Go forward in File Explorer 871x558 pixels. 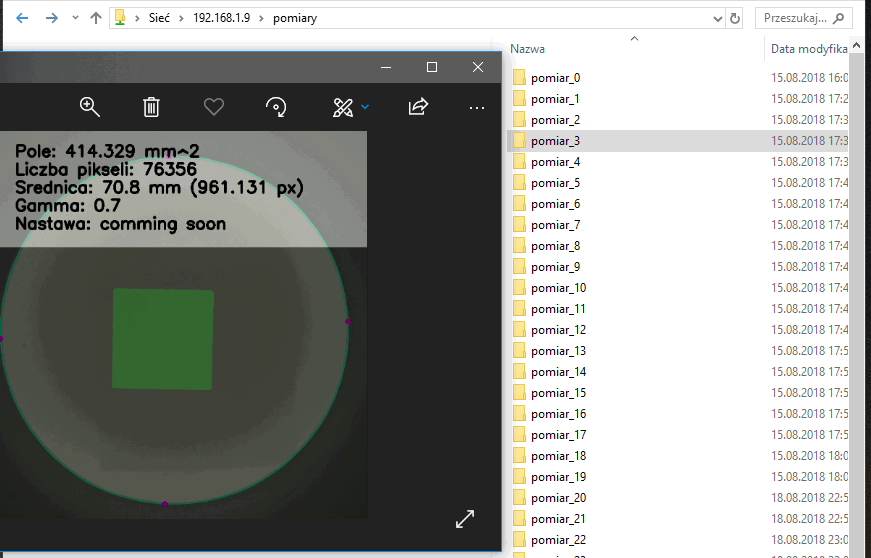[x=52, y=18]
